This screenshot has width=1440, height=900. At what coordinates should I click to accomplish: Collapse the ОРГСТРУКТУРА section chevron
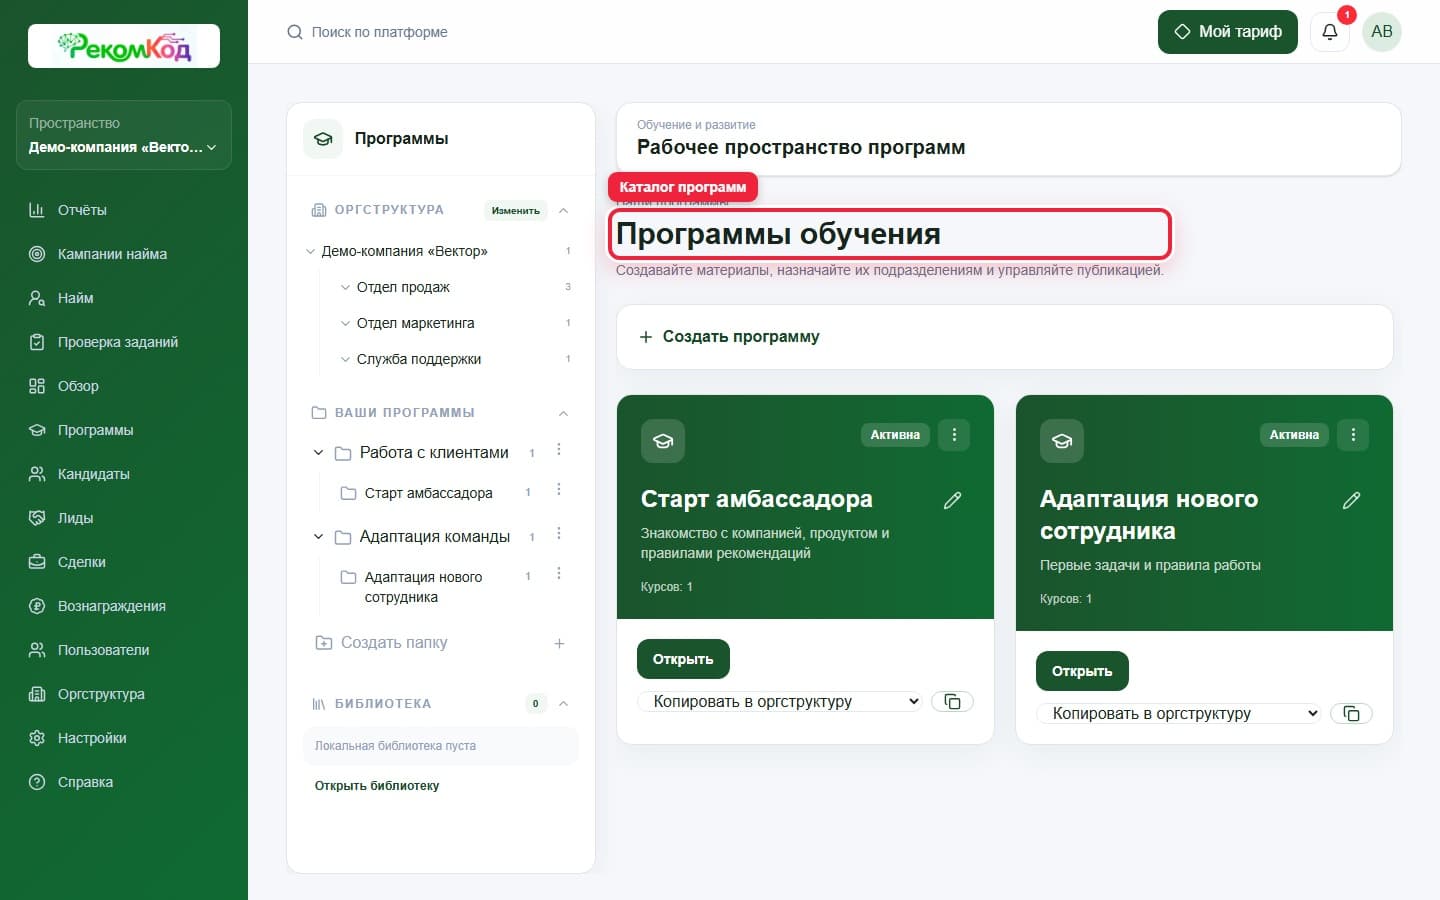pyautogui.click(x=563, y=210)
